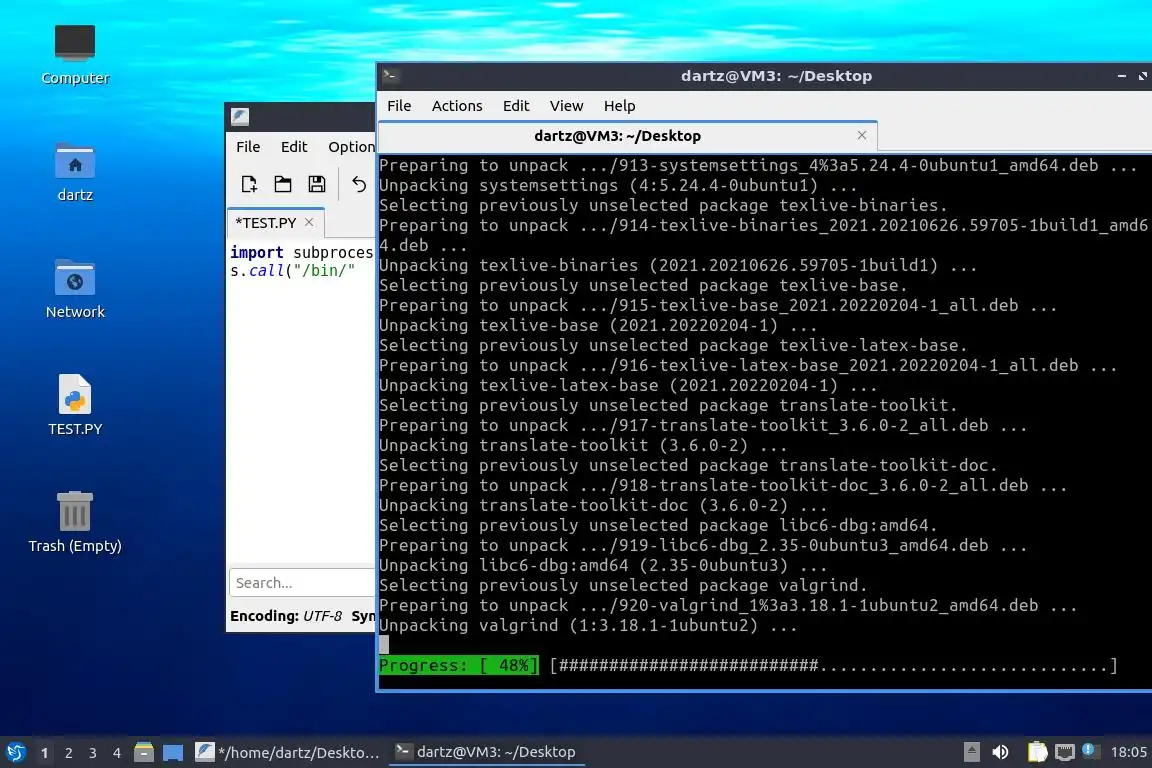This screenshot has width=1152, height=768.
Task: Click the Save icon in editor toolbar
Action: coord(317,184)
